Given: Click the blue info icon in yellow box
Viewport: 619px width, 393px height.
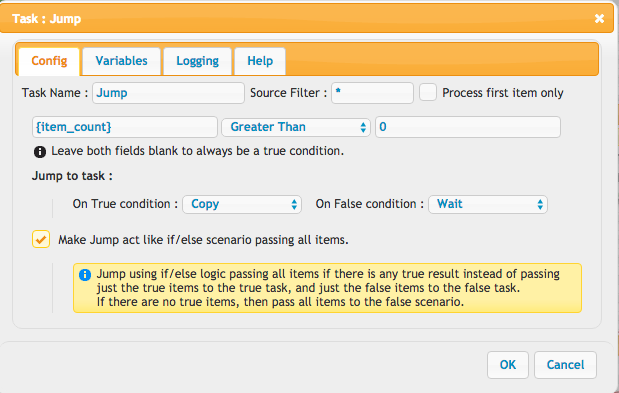Looking at the screenshot, I should point(85,275).
